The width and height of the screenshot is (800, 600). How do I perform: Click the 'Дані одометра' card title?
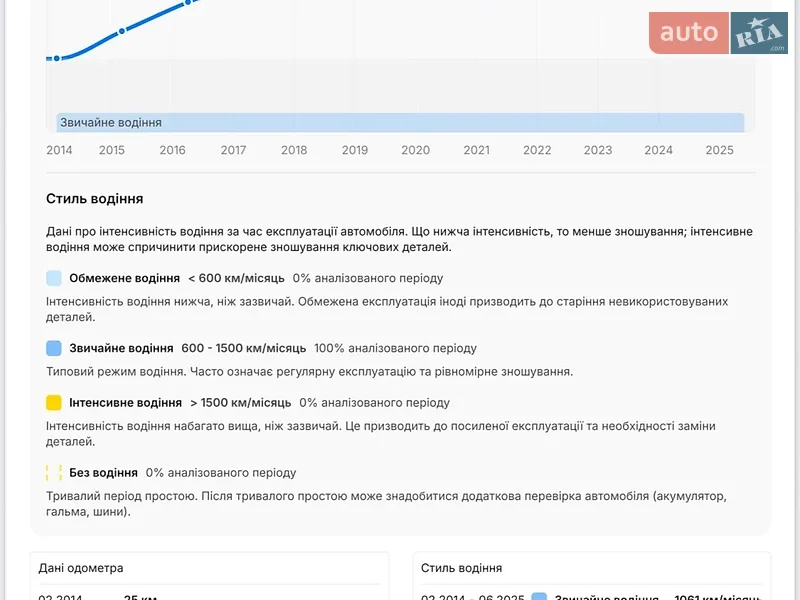pyautogui.click(x=81, y=568)
